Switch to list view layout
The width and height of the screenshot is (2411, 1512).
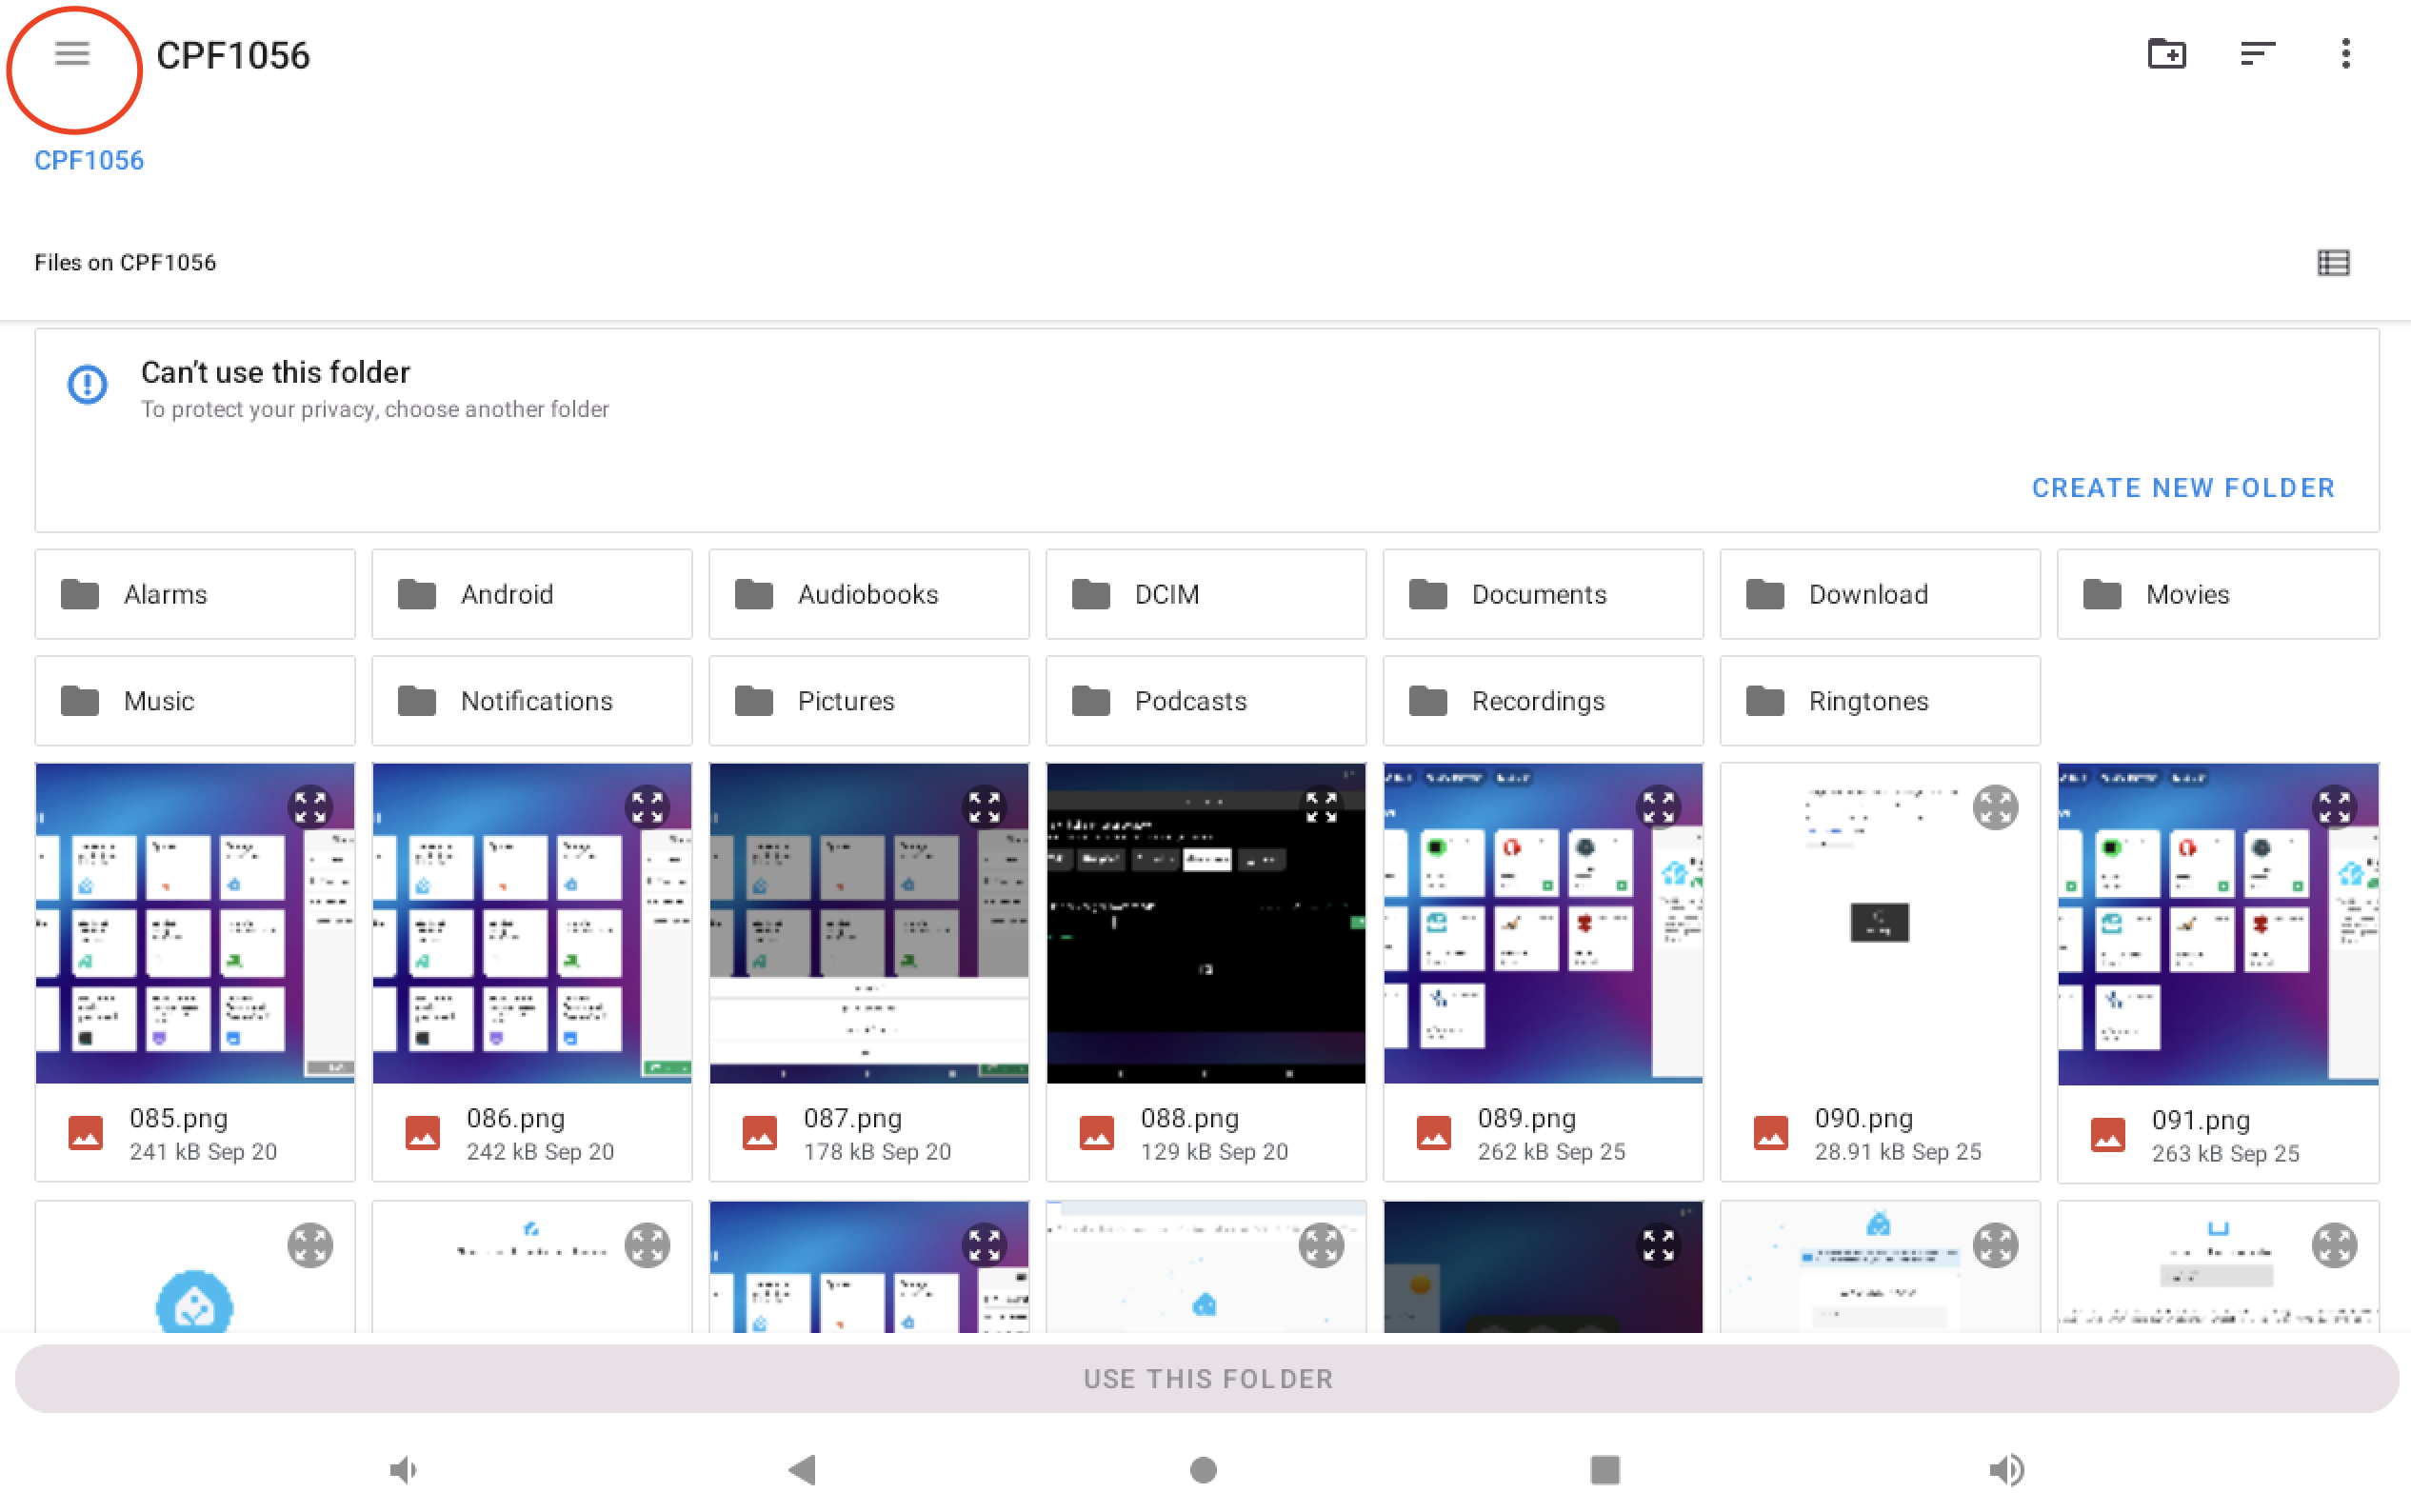click(2332, 263)
